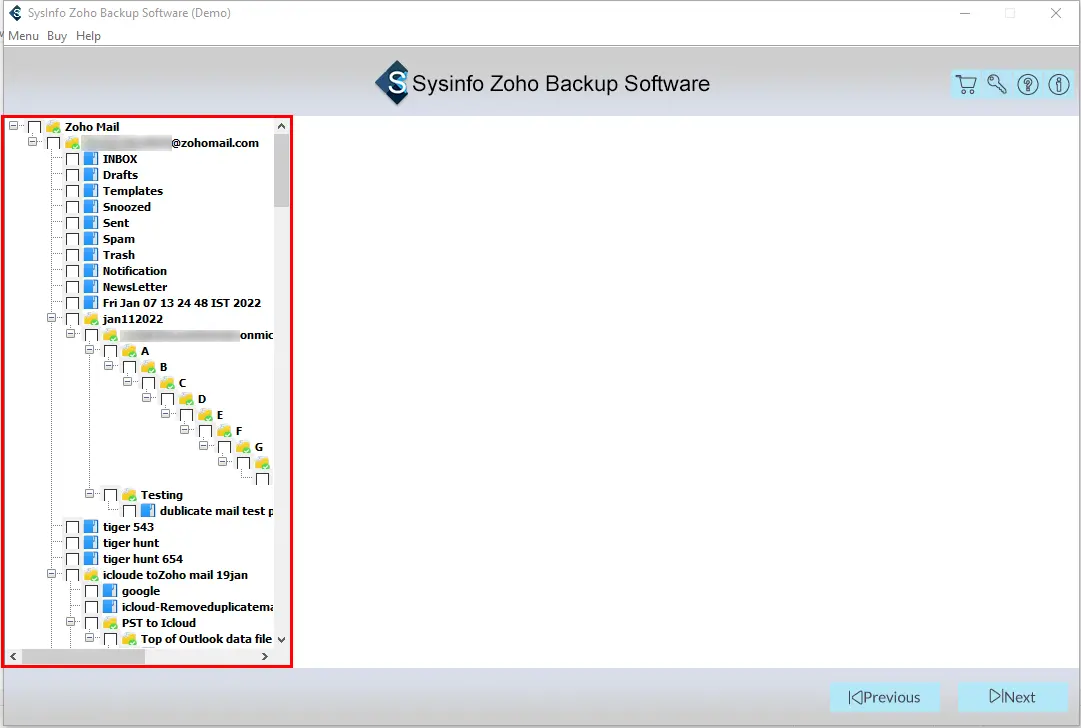Click the Spam folder icon
The width and height of the screenshot is (1081, 728).
pos(91,239)
